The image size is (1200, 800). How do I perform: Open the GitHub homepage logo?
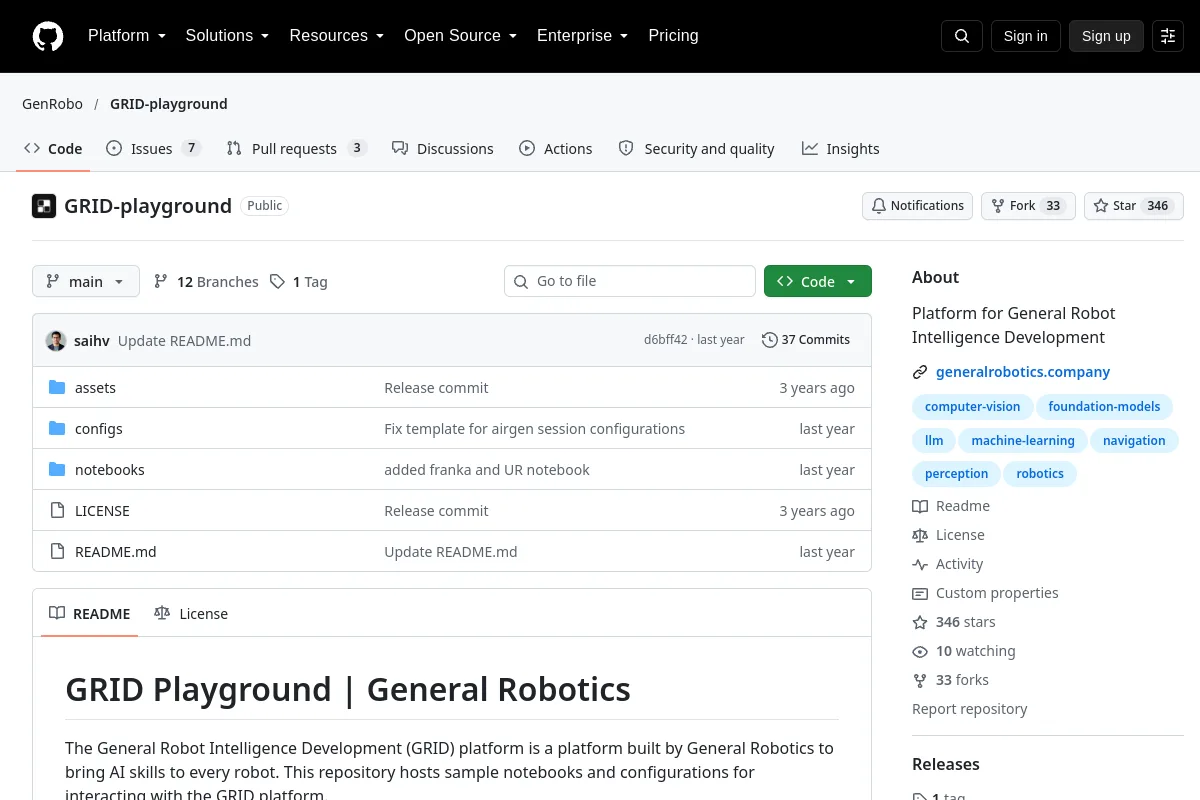point(48,36)
